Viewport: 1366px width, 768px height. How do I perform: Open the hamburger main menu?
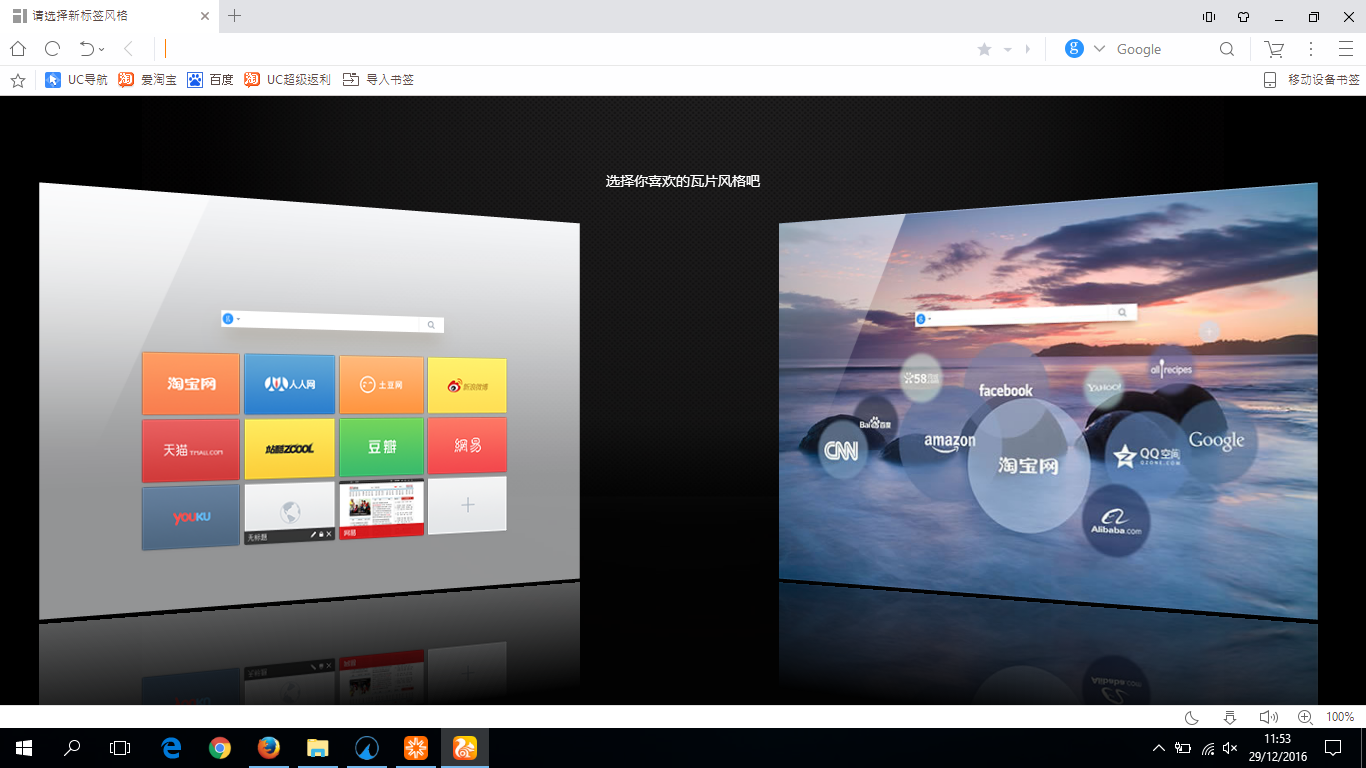(x=1345, y=49)
